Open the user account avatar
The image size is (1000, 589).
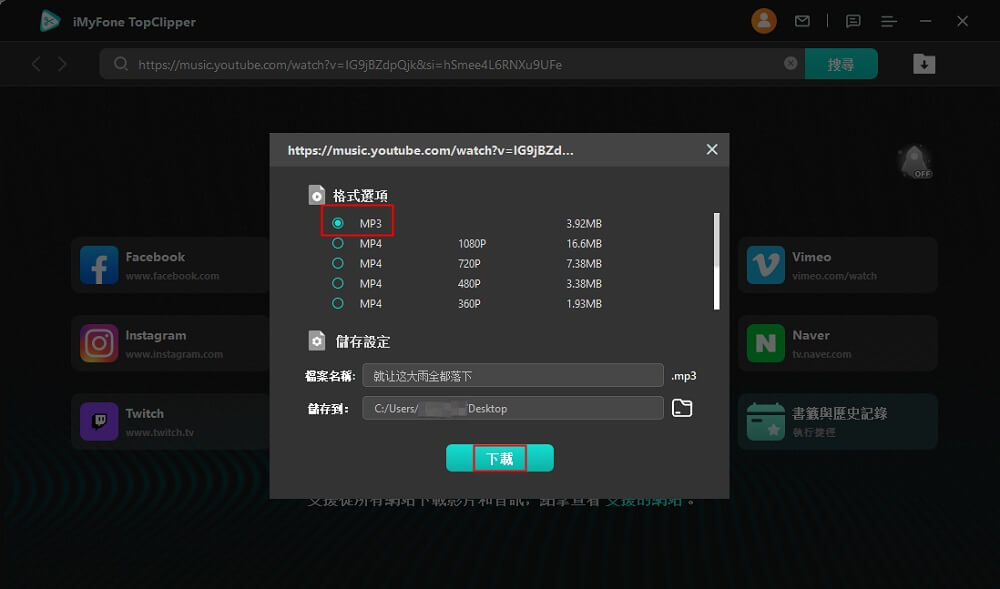[x=763, y=21]
